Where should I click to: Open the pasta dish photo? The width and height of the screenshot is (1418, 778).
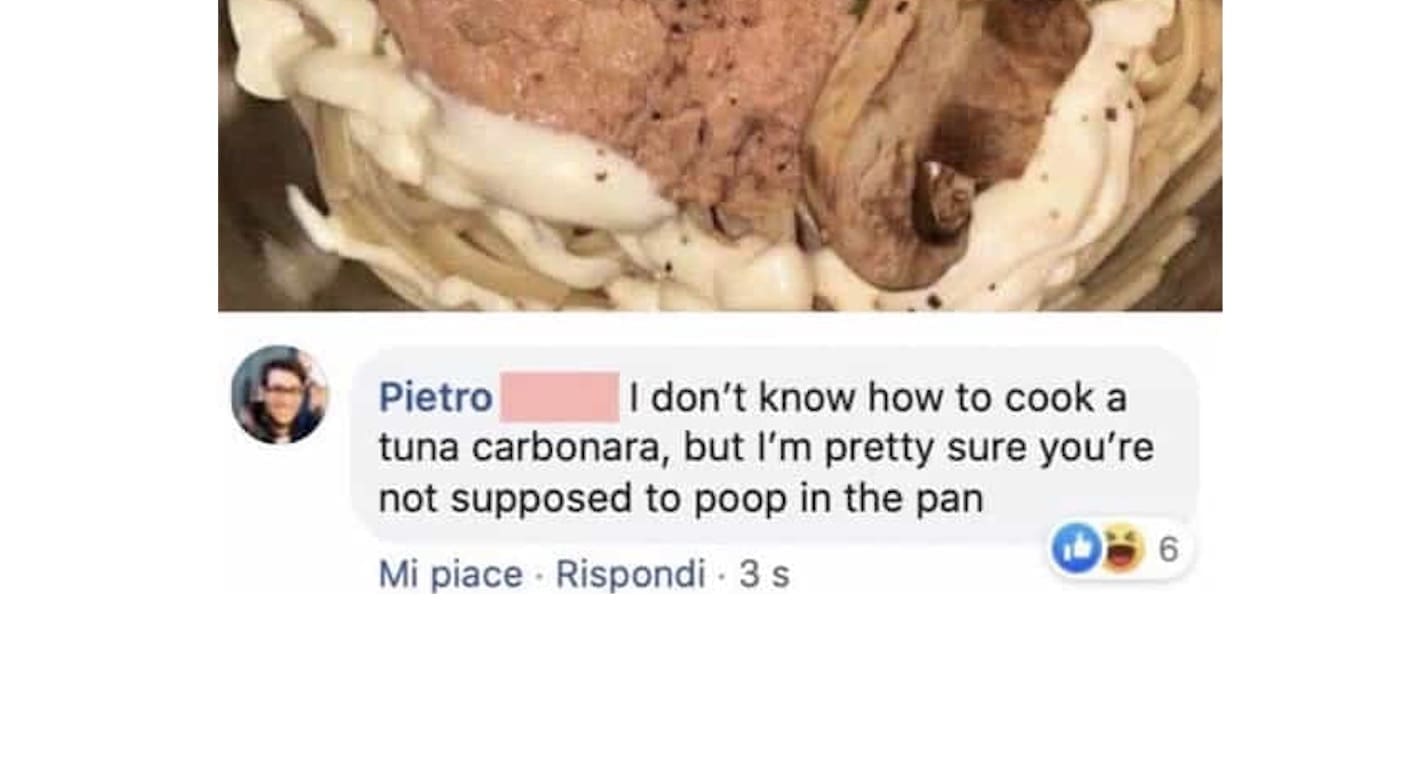[x=720, y=155]
